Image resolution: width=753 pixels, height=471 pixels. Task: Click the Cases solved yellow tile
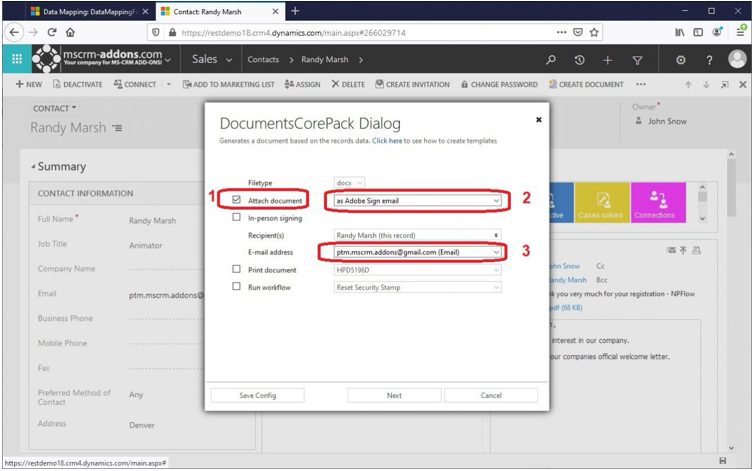coord(602,202)
